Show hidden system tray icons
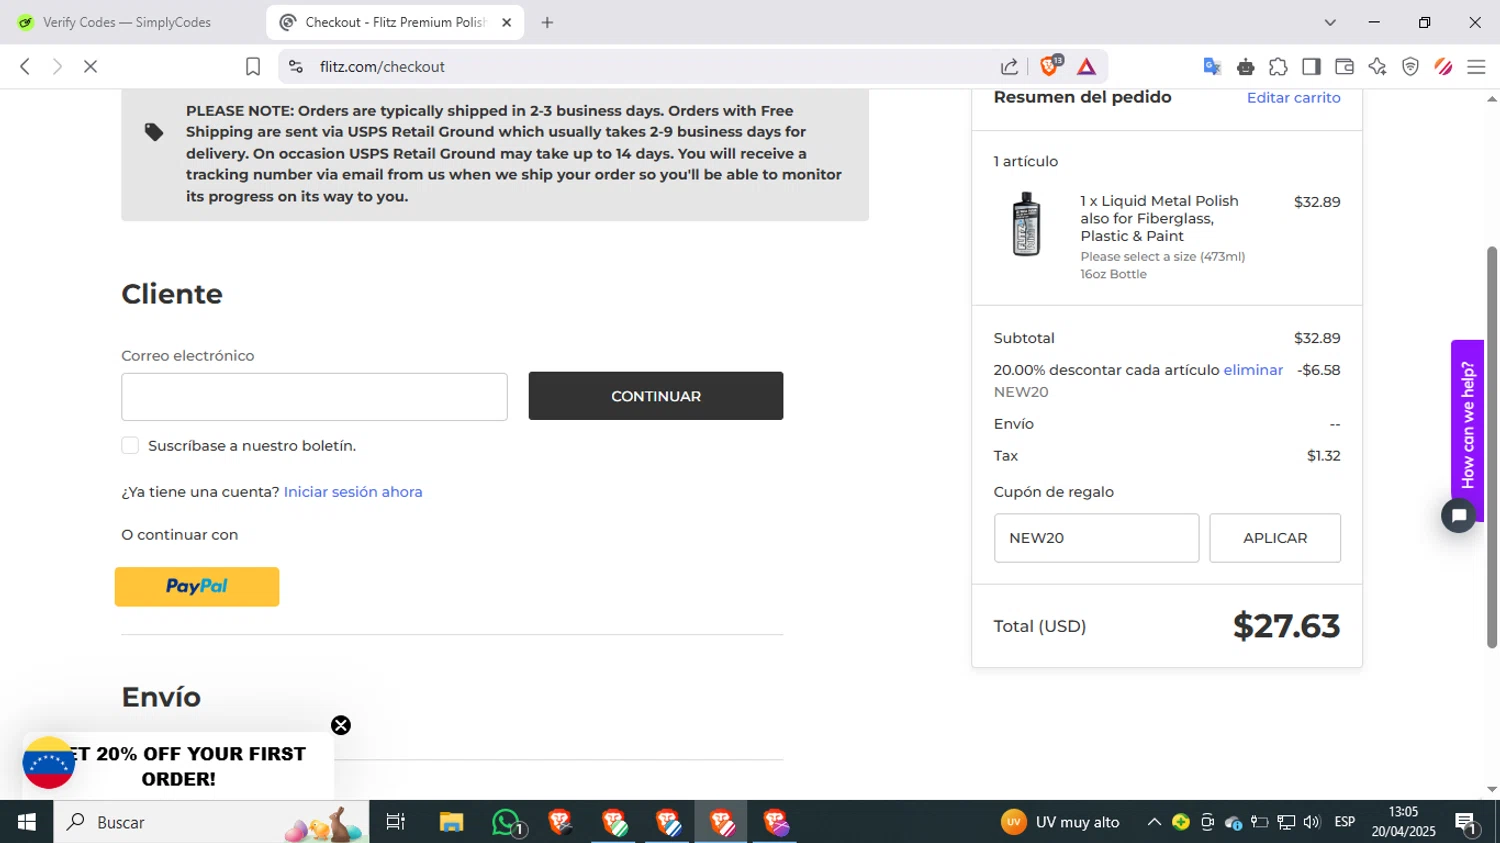Image resolution: width=1500 pixels, height=843 pixels. pyautogui.click(x=1154, y=822)
